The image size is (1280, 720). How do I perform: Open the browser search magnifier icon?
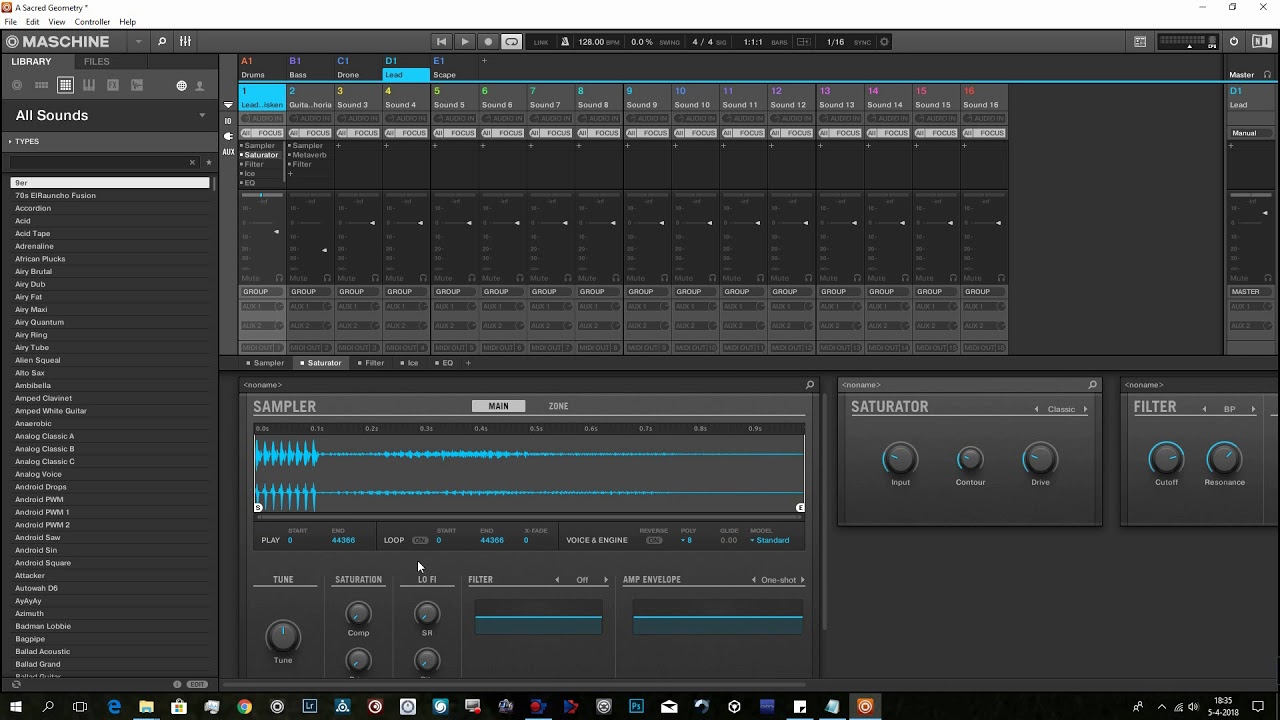[162, 41]
